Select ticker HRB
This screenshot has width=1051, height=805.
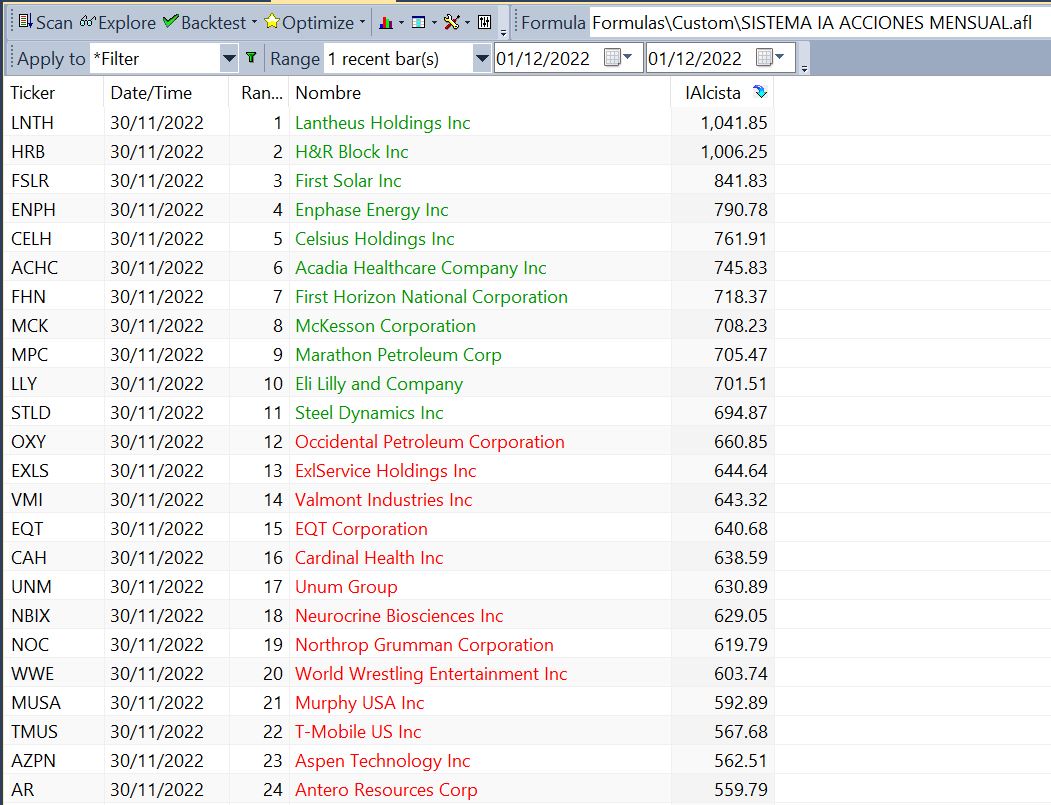(28, 151)
